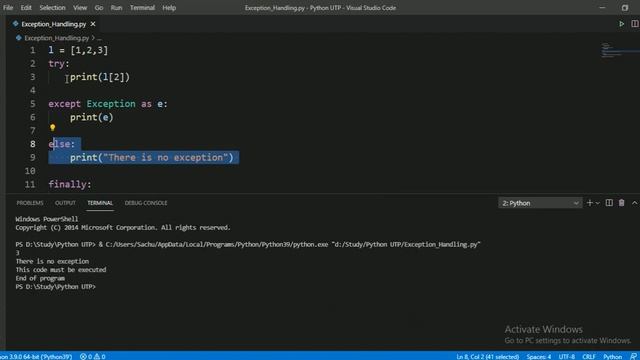
Task: Change indentation via 'Spaces: 4'
Action: click(x=538, y=356)
